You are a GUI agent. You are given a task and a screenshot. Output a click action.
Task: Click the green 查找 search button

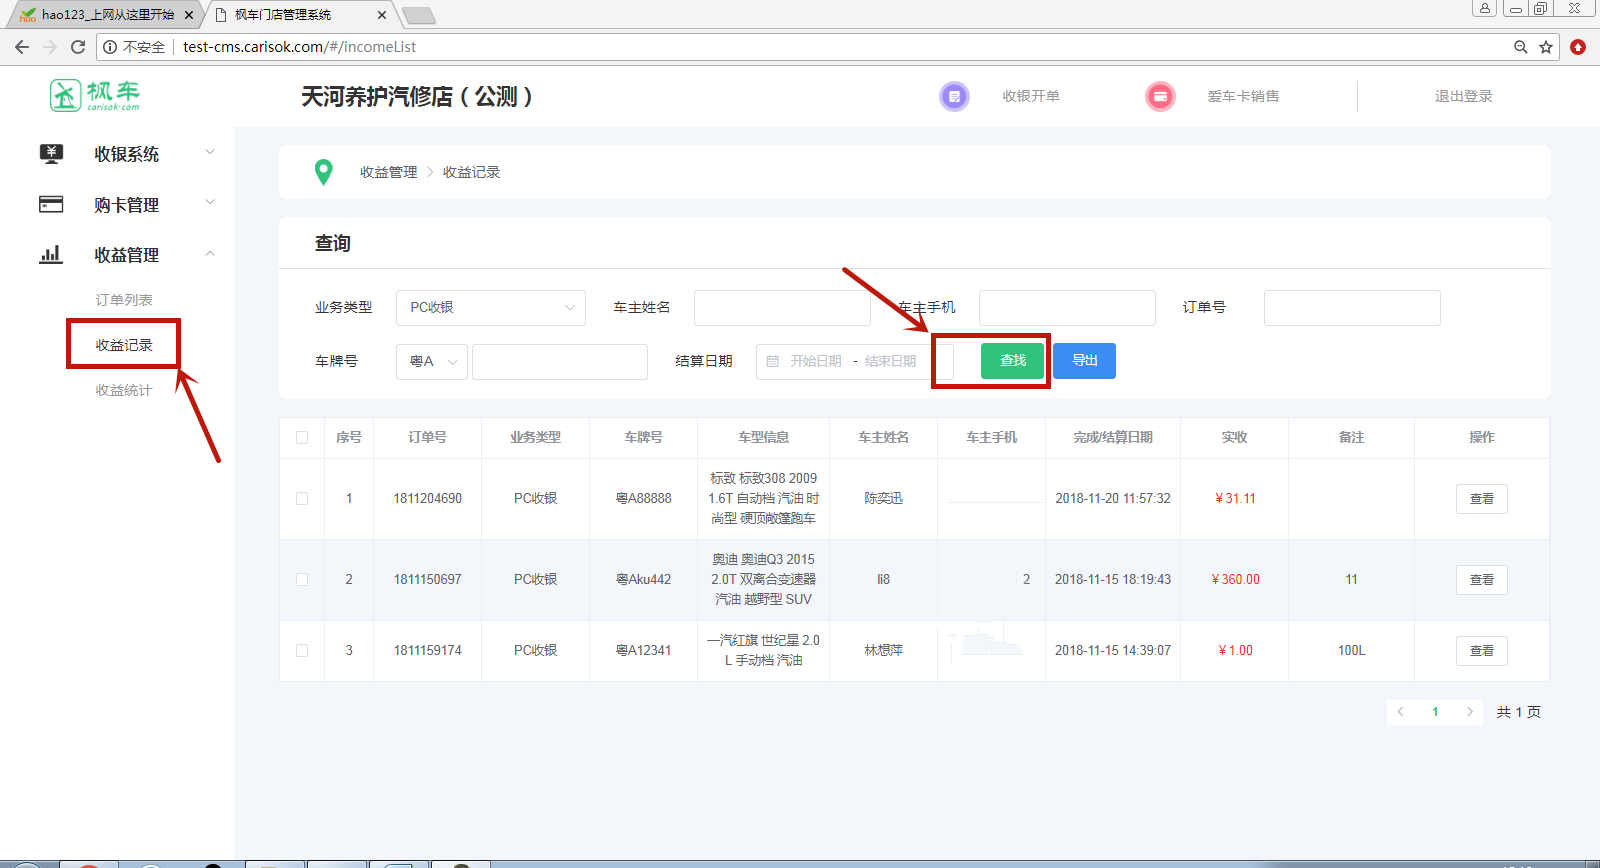click(x=1012, y=360)
